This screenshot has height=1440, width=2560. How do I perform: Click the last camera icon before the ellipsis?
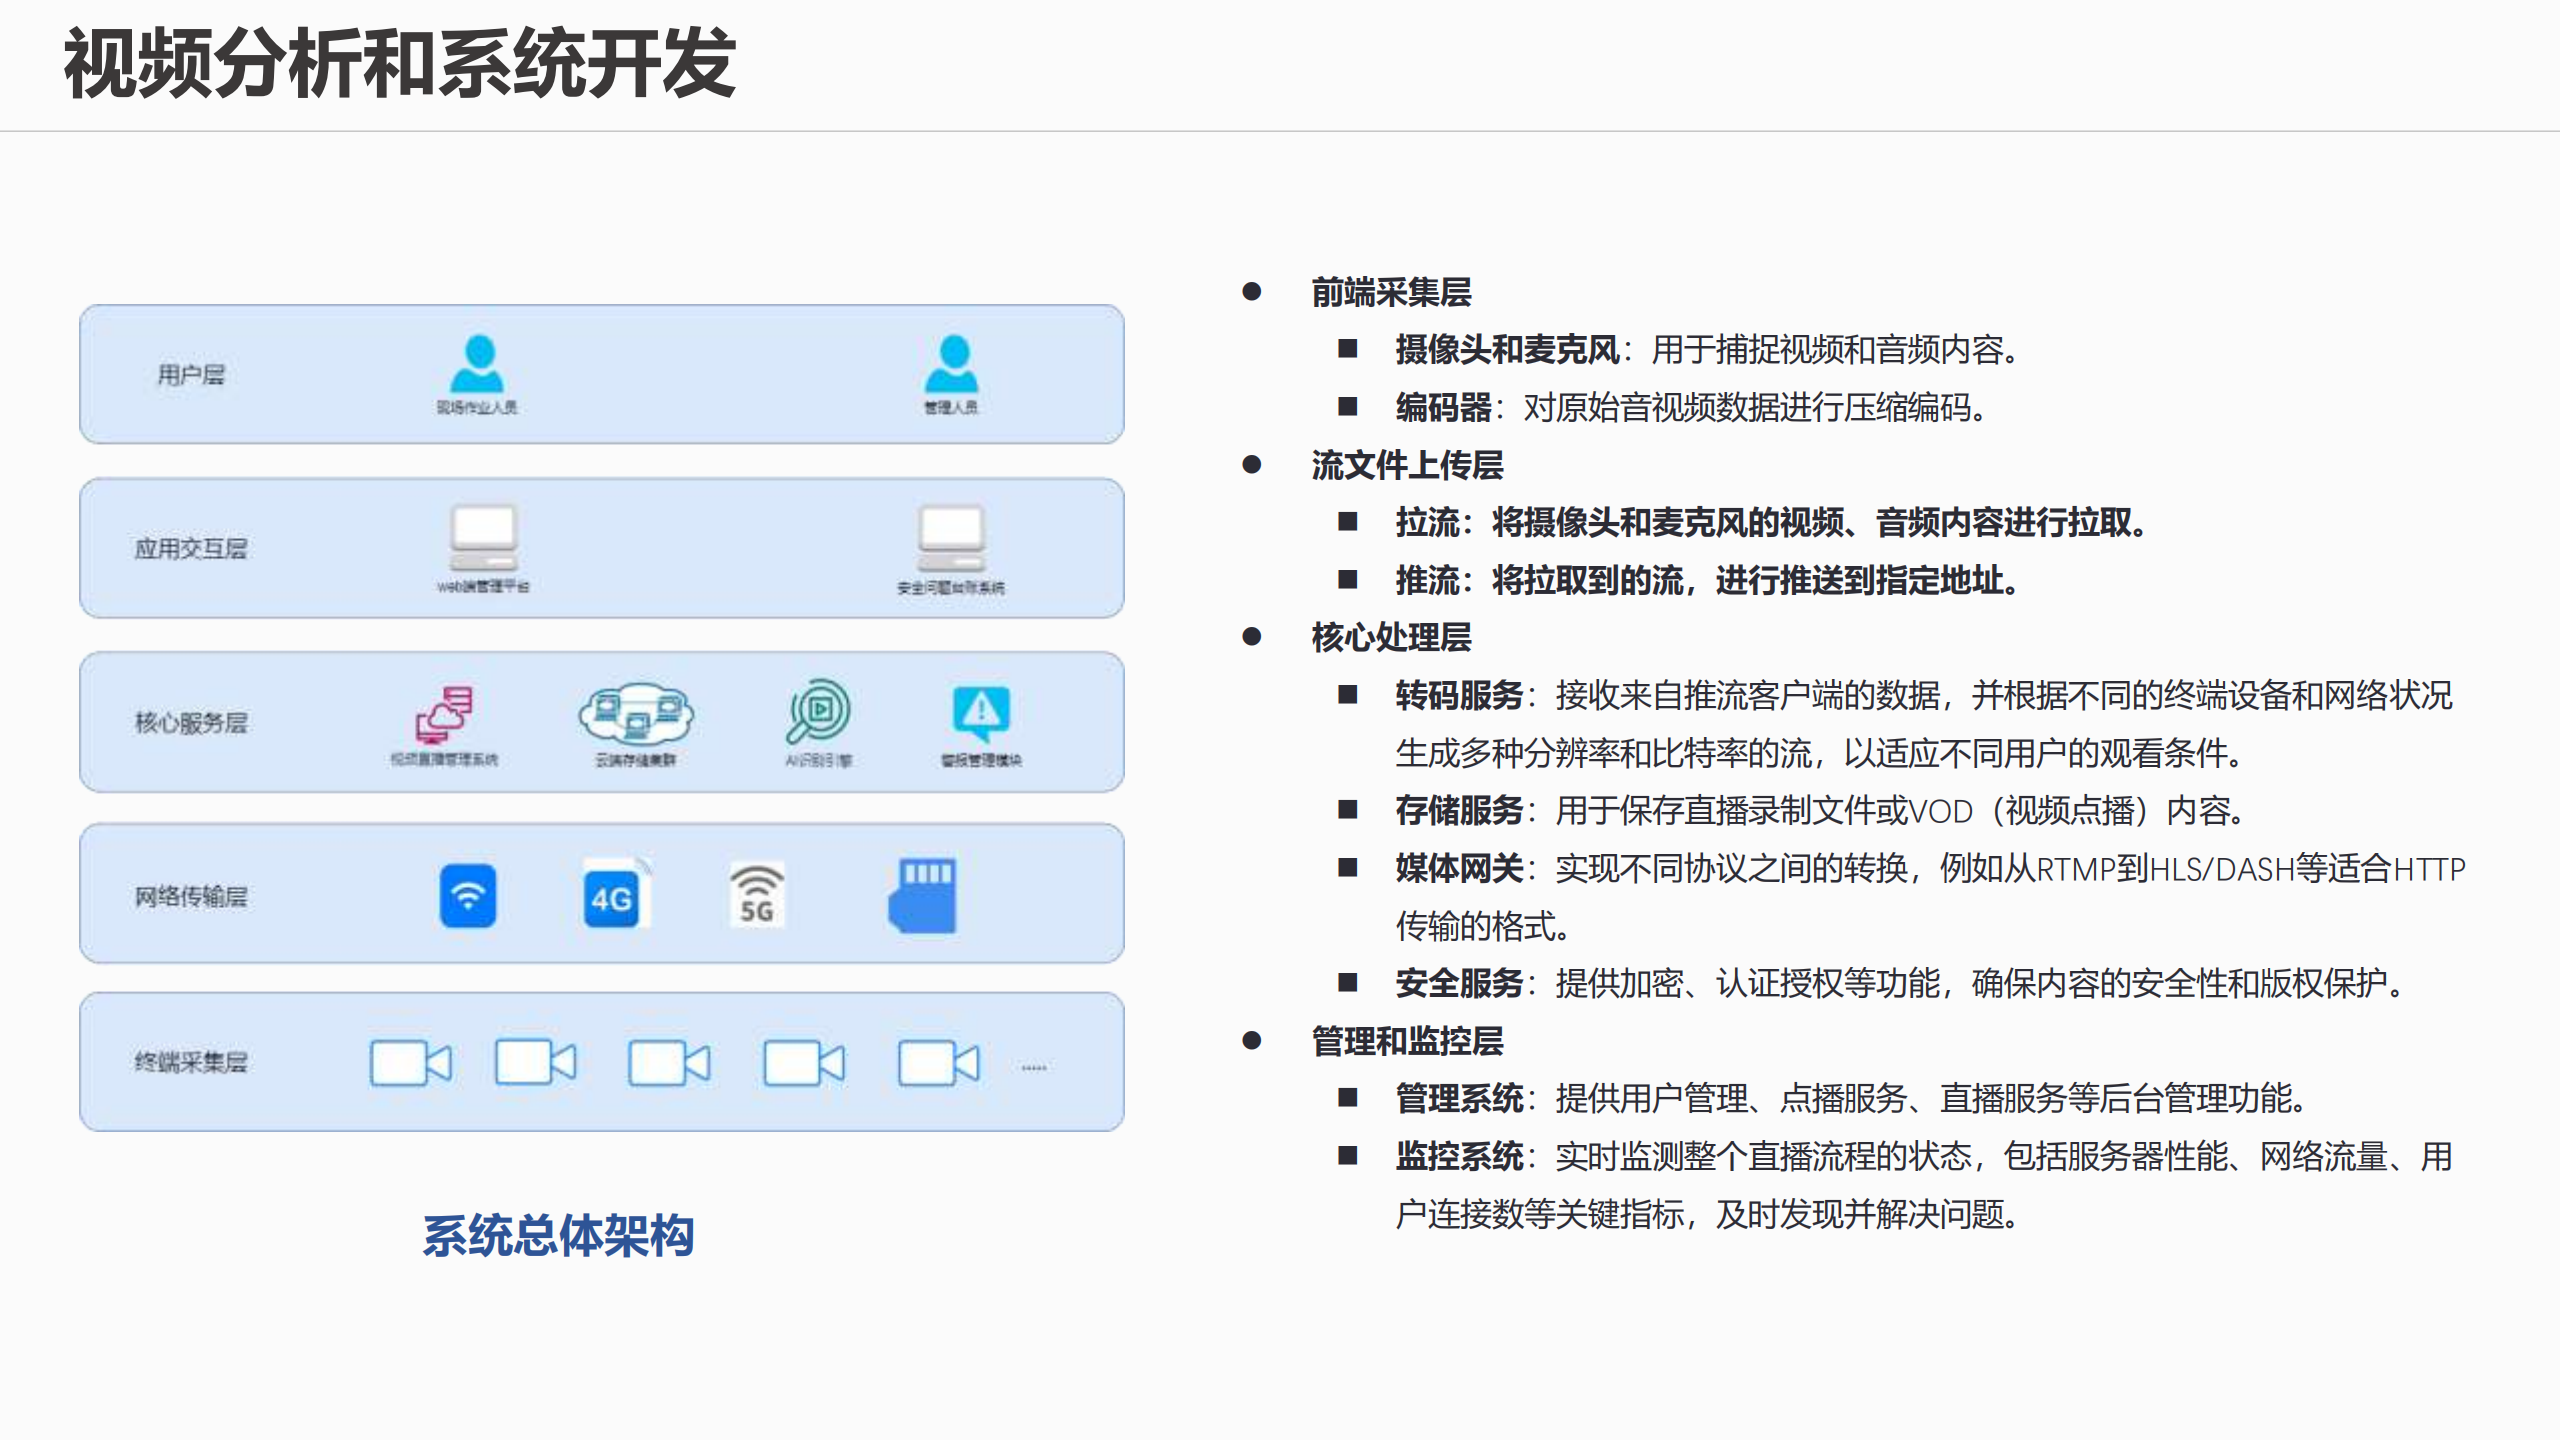click(938, 1062)
